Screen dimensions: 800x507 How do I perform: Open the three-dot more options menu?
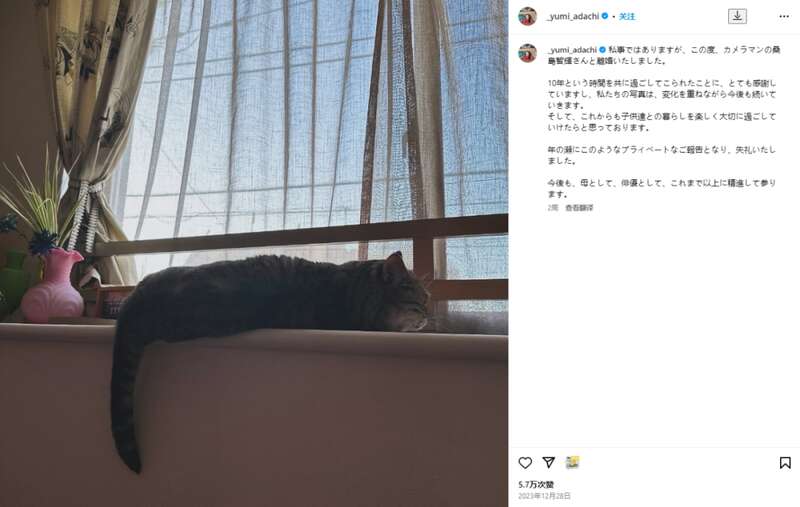tap(784, 16)
